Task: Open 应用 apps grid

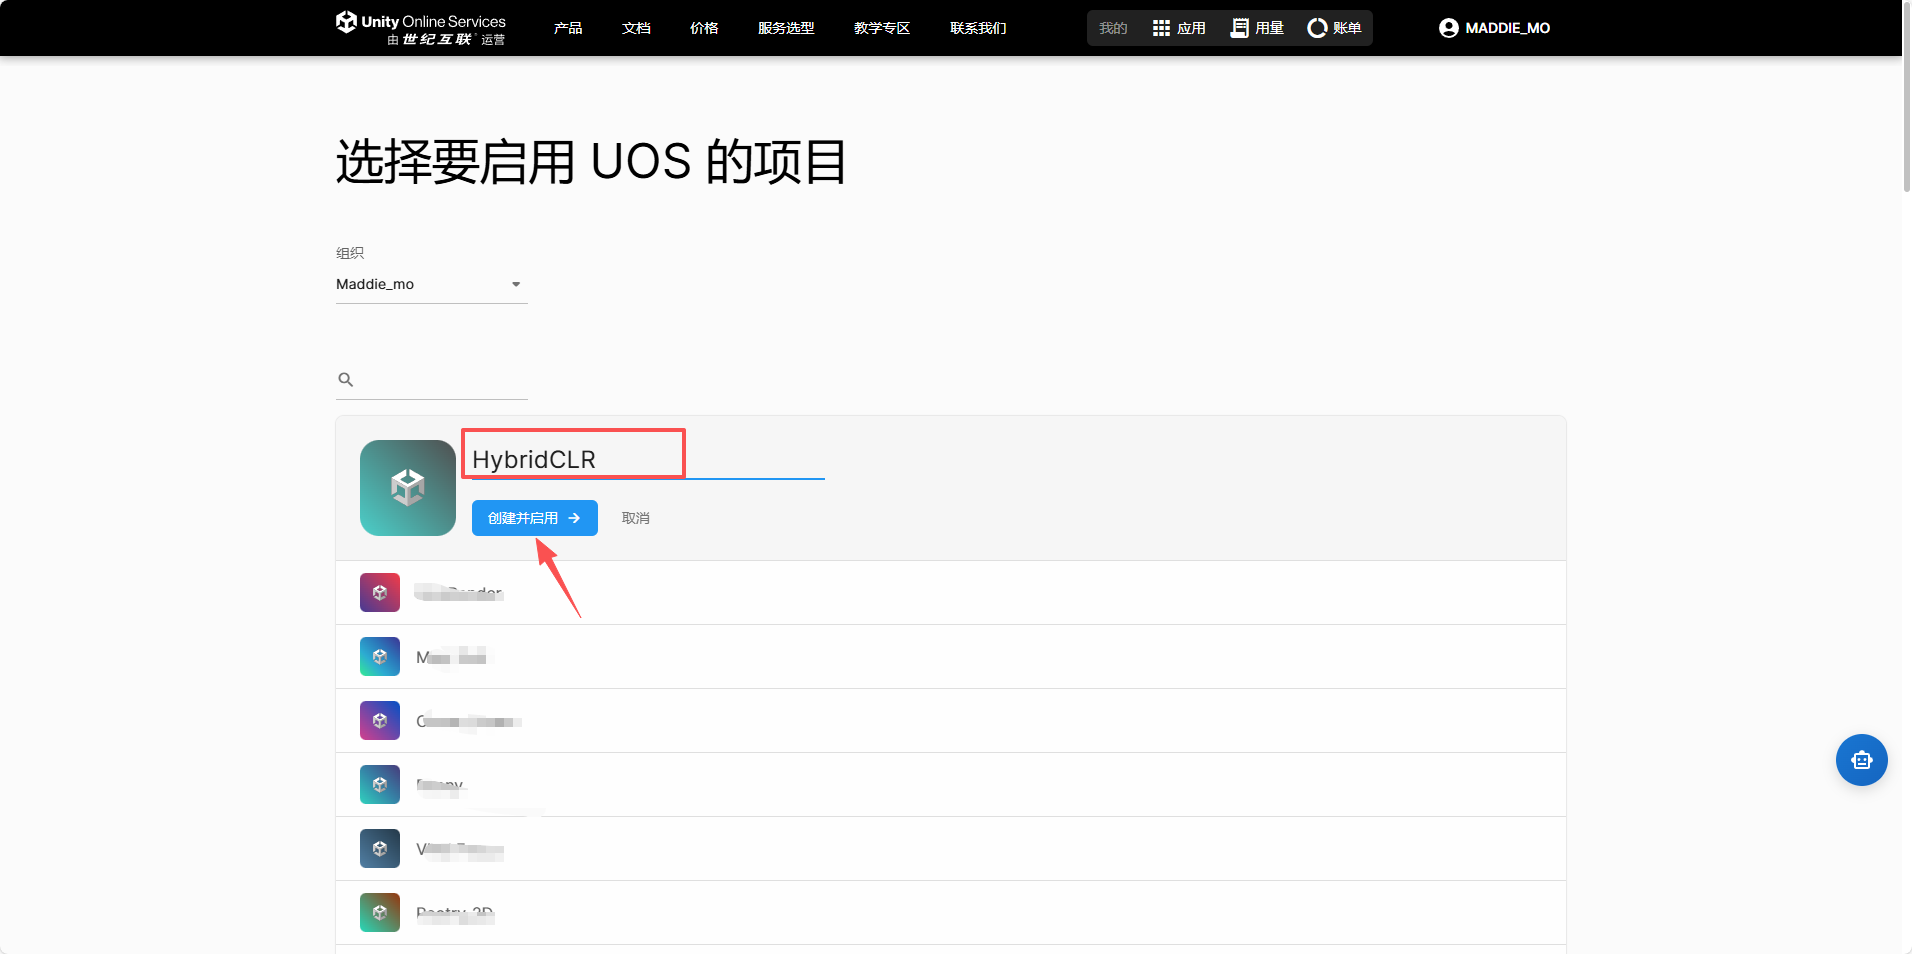Action: tap(1179, 28)
